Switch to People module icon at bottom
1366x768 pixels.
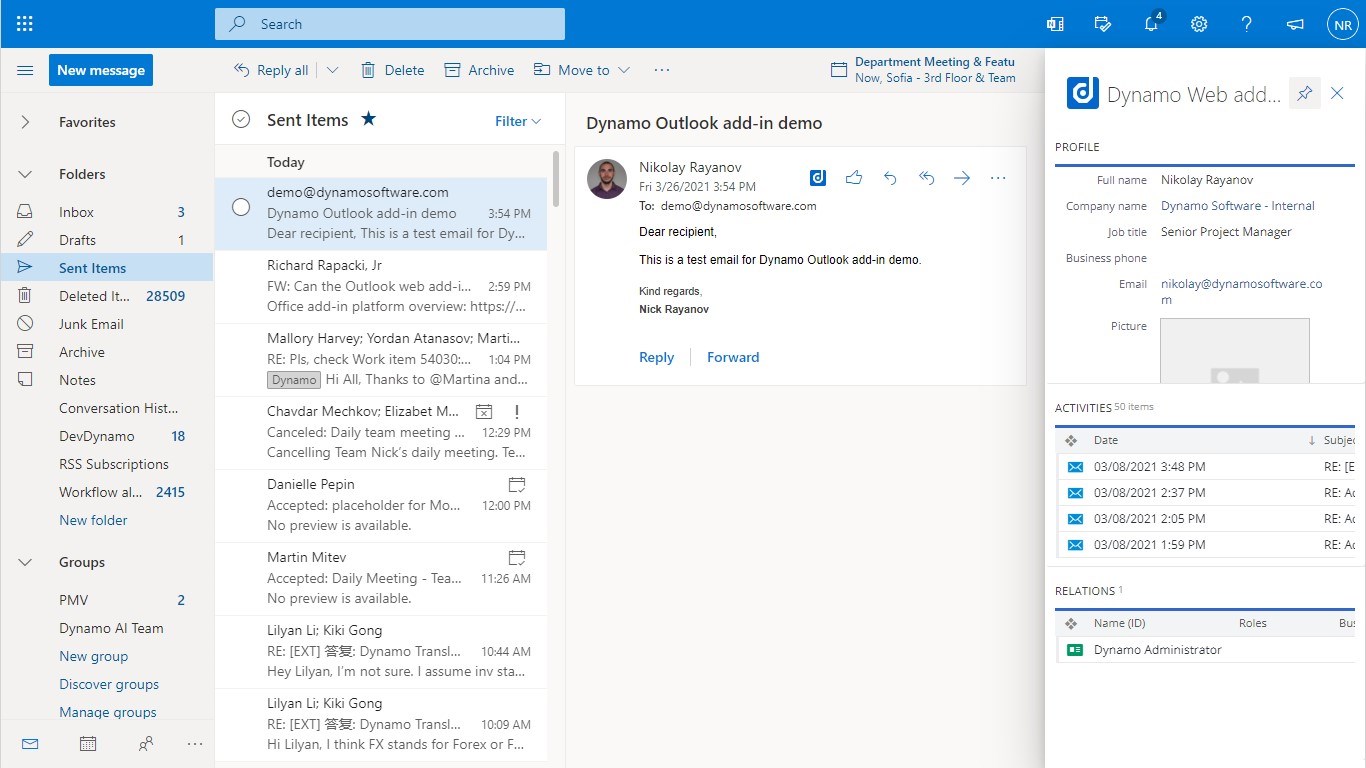[x=146, y=744]
